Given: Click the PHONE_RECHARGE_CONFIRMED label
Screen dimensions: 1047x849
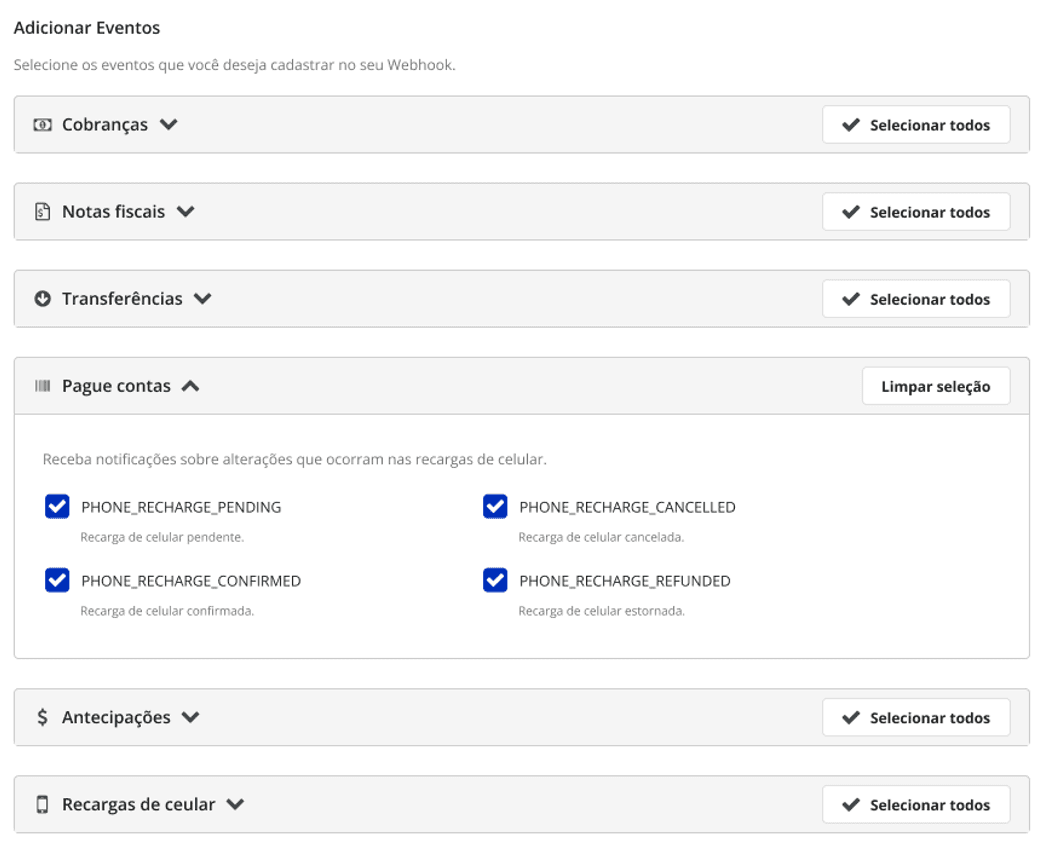Looking at the screenshot, I should pos(191,581).
